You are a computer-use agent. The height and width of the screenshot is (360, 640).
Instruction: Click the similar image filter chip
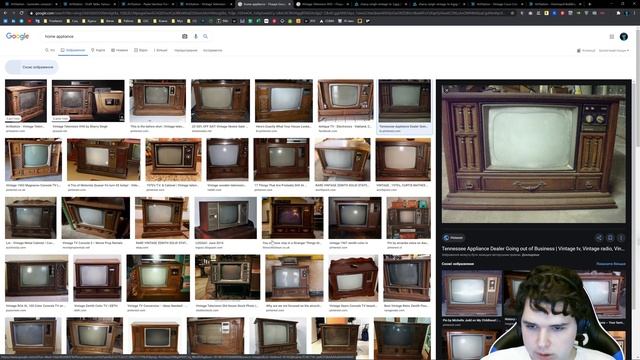(32, 67)
